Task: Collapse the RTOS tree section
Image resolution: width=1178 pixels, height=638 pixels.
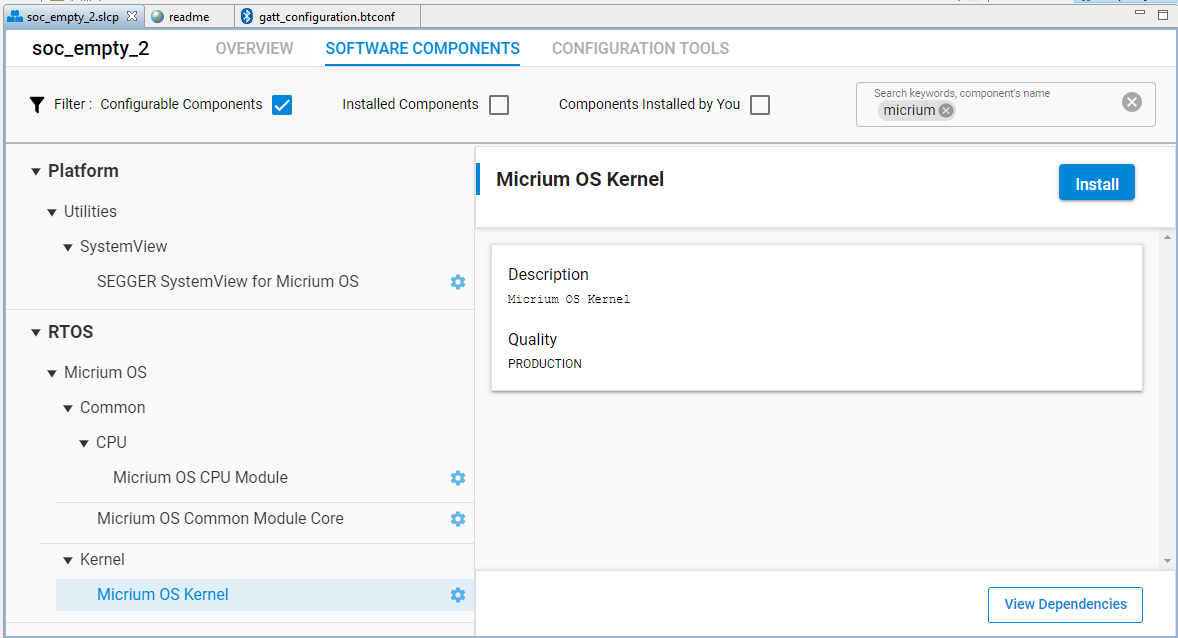Action: click(36, 331)
